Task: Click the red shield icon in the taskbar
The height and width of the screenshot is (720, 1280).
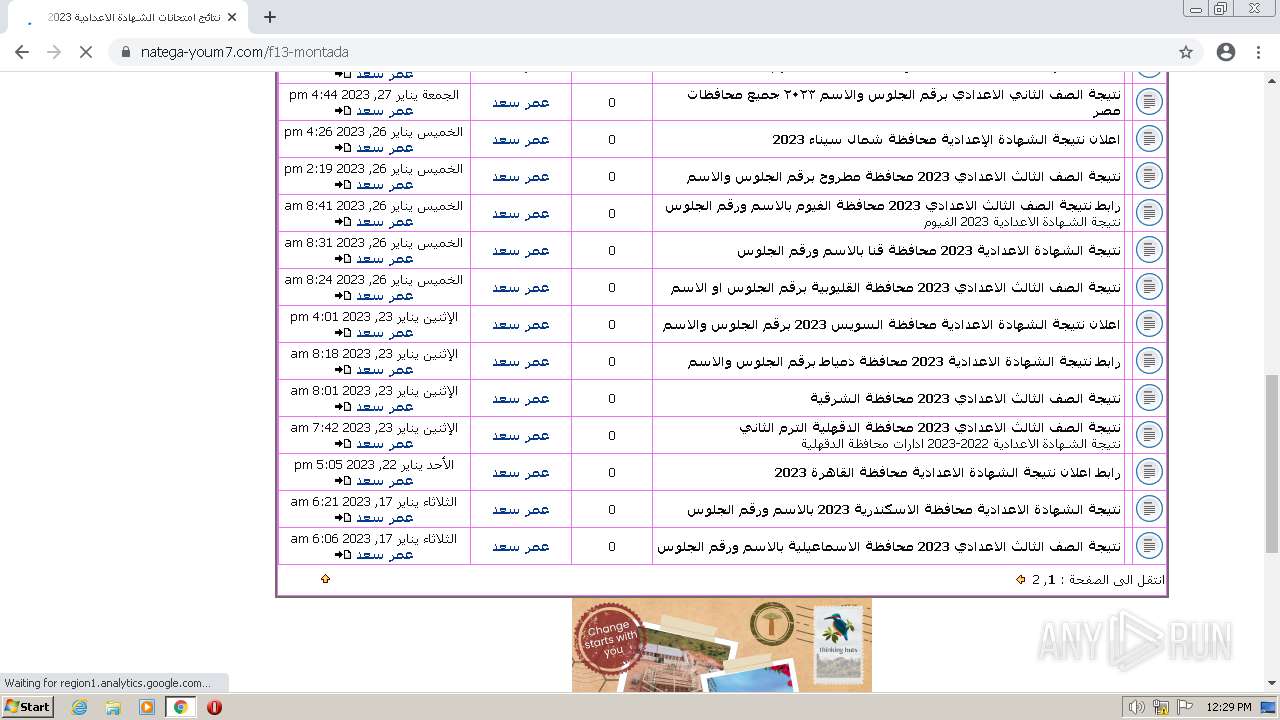Action: click(214, 707)
